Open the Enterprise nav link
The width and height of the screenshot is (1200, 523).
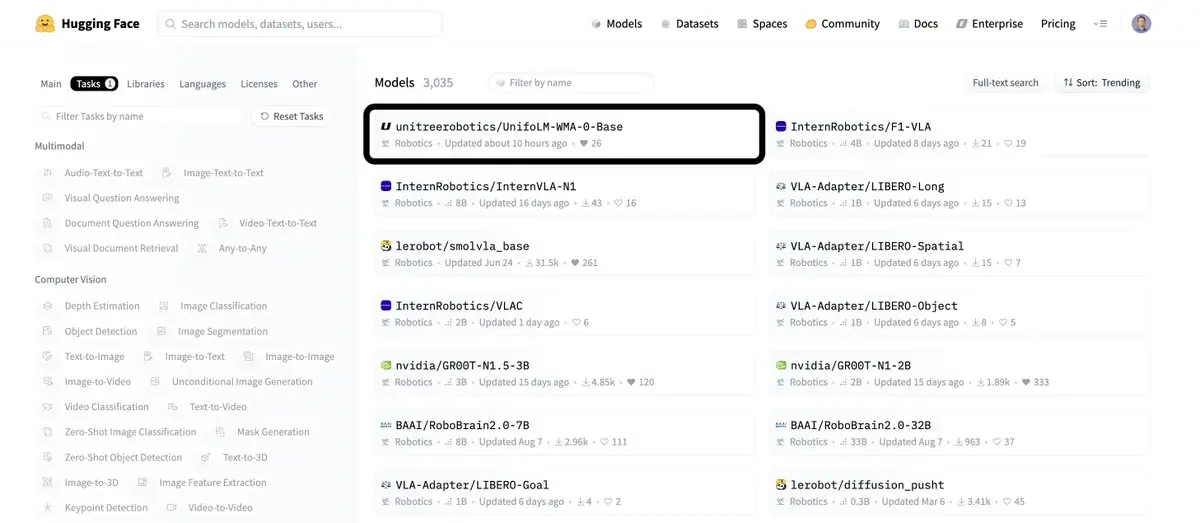[x=989, y=24]
